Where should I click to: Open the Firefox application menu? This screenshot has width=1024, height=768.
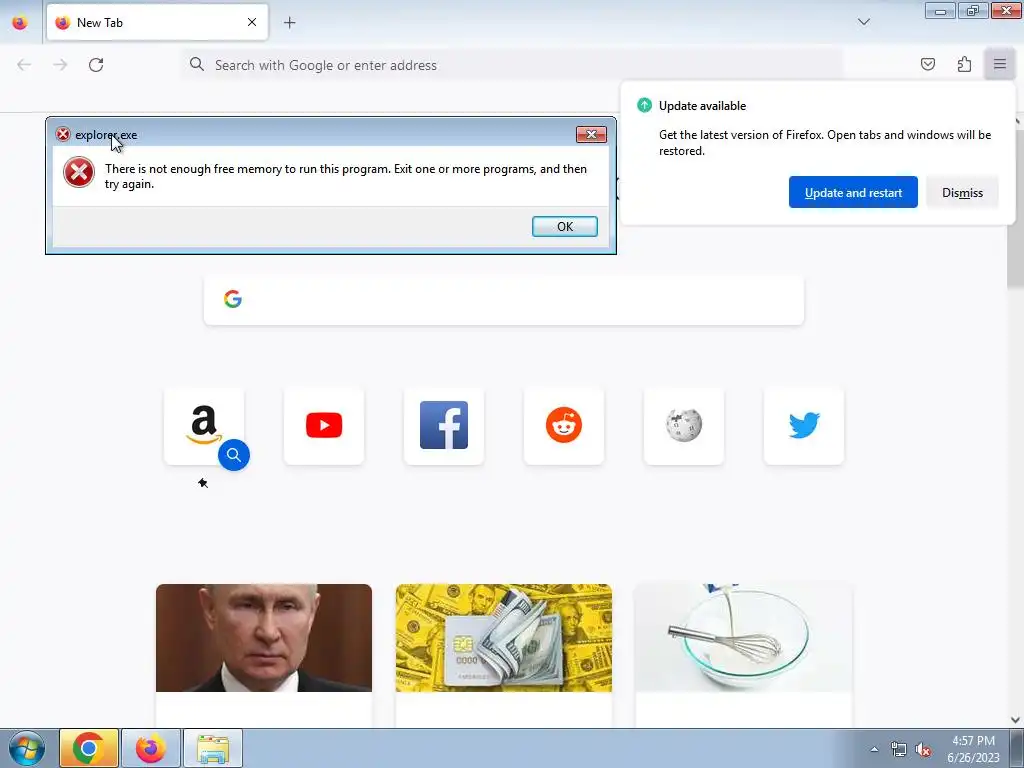pyautogui.click(x=999, y=64)
